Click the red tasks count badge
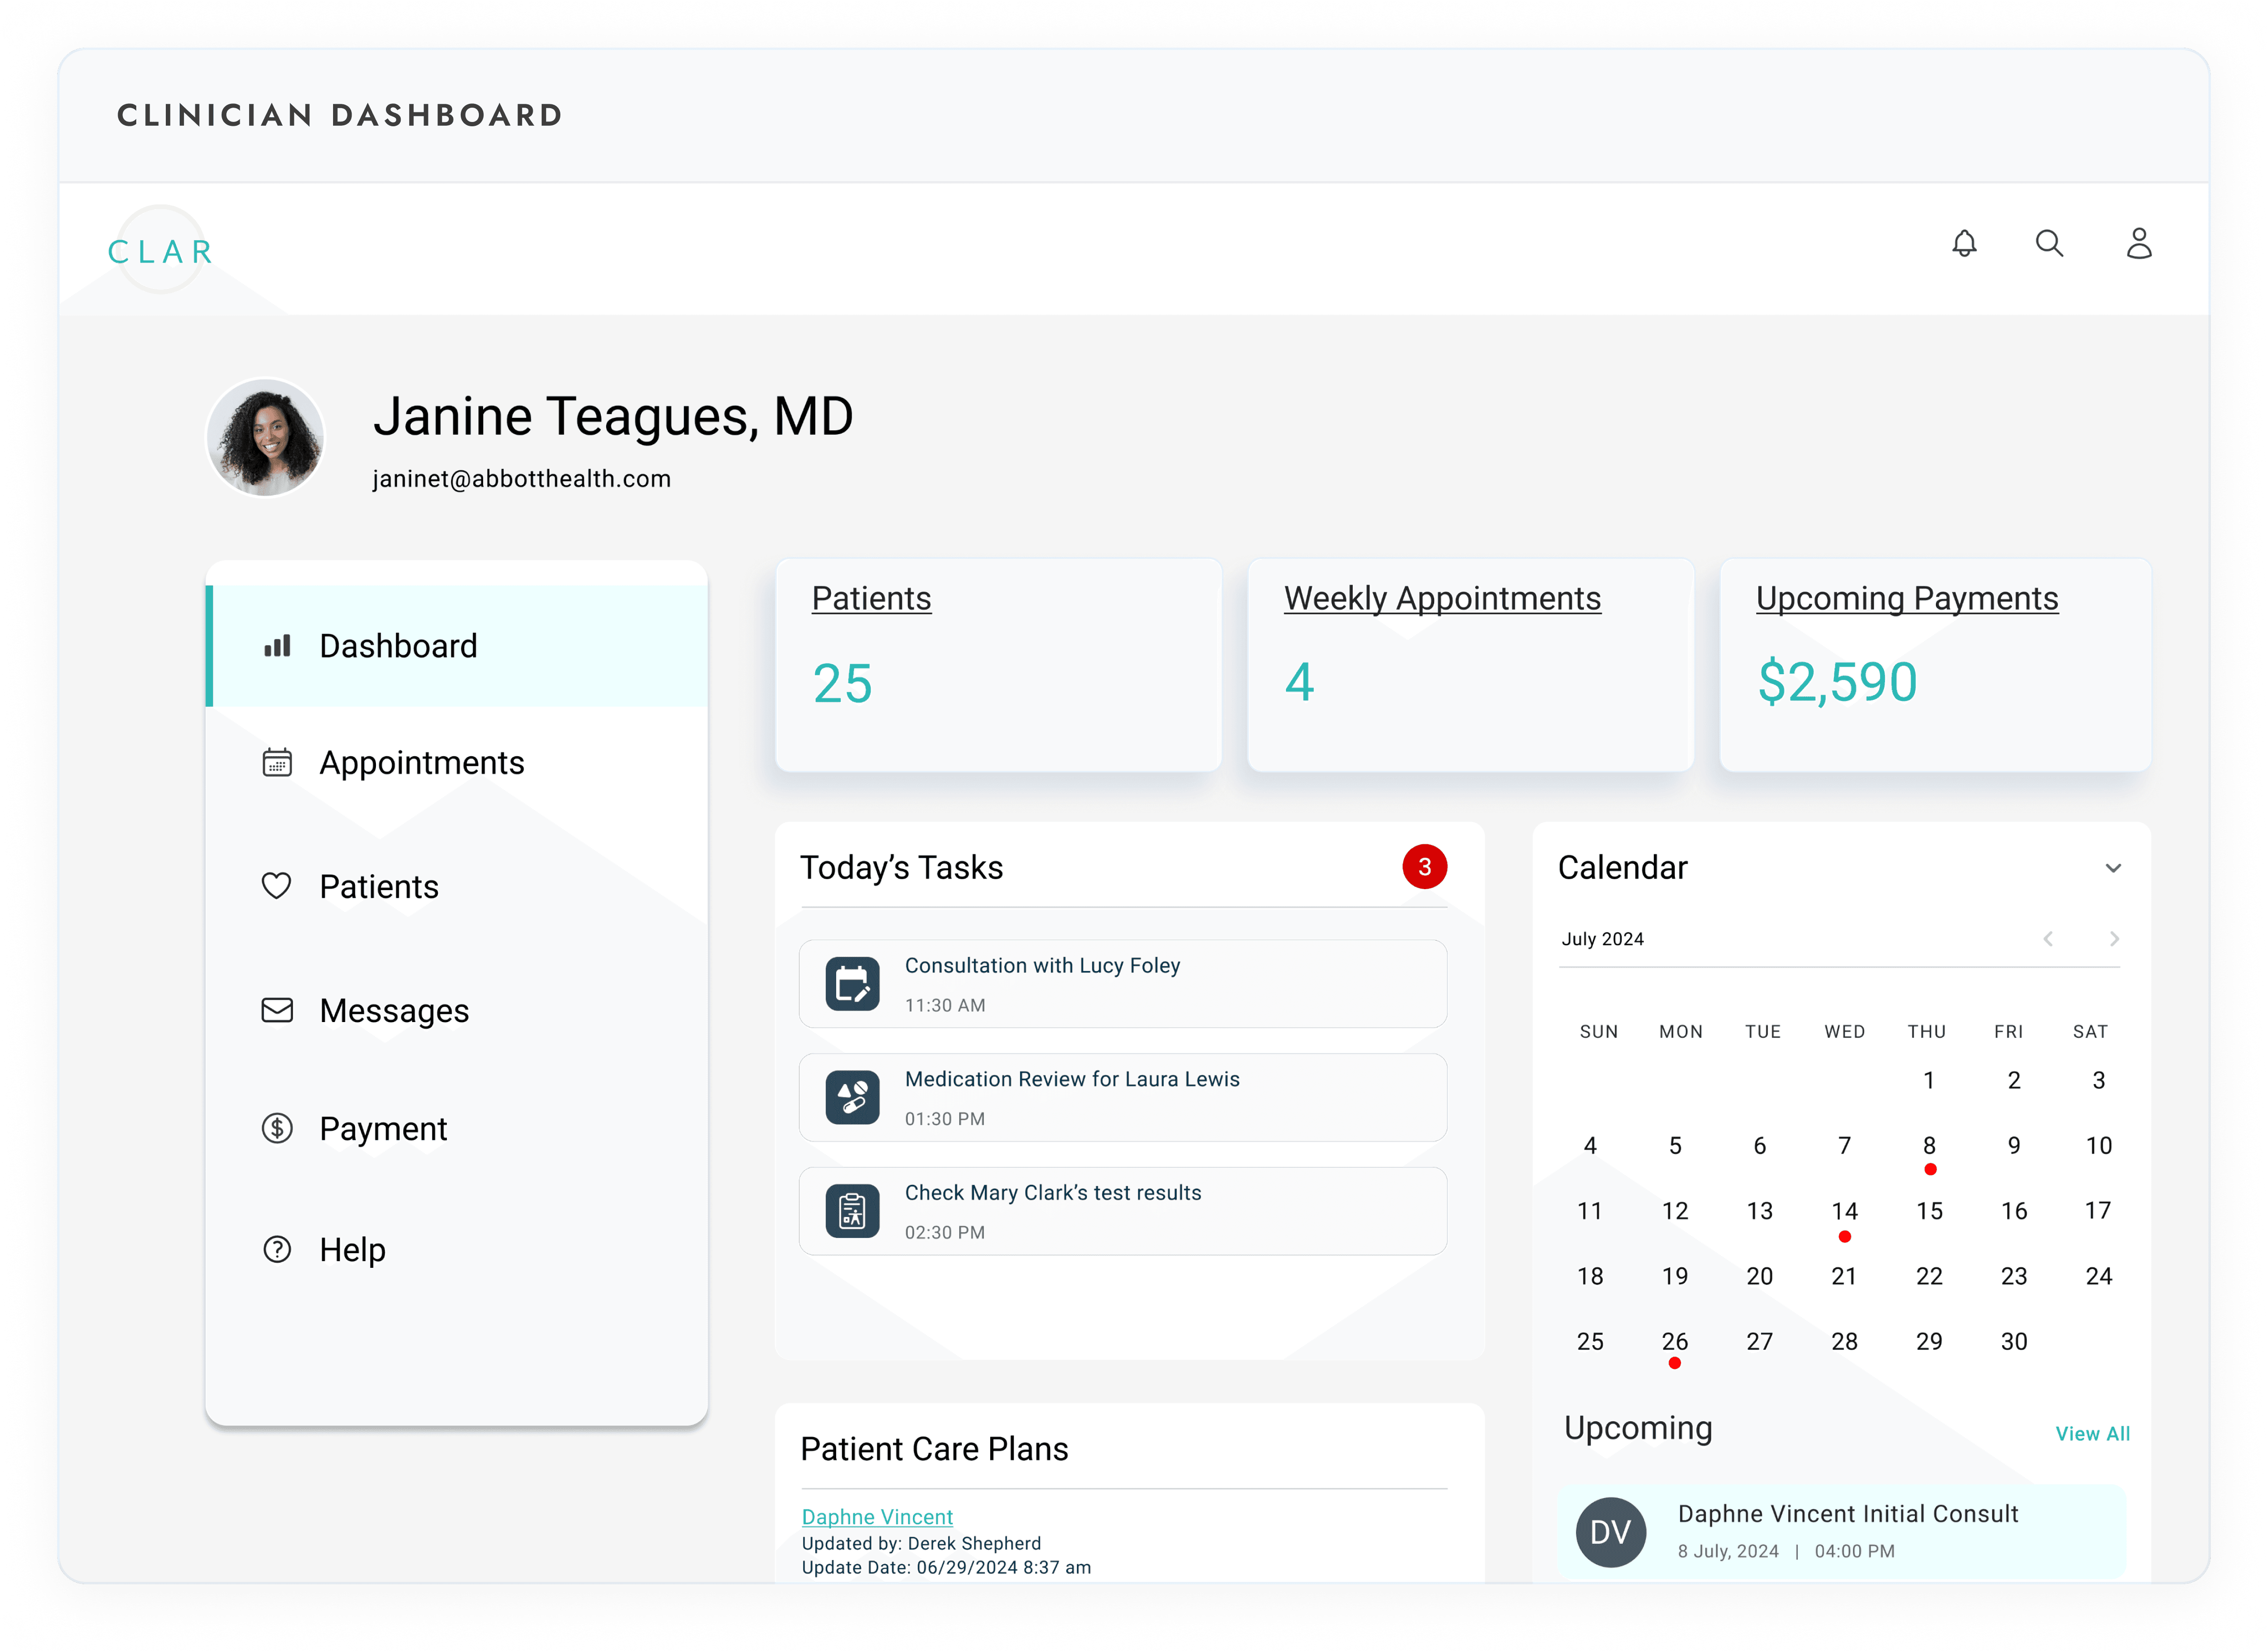This screenshot has width=2268, height=1651. pos(1424,867)
